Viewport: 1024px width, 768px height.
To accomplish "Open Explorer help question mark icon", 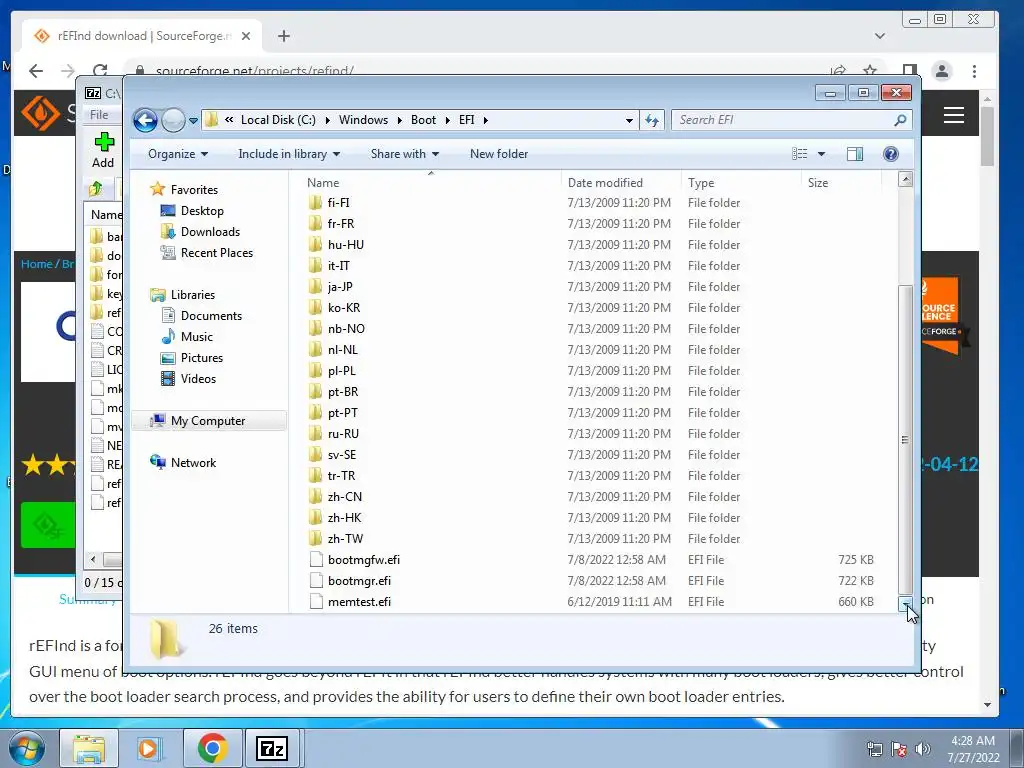I will pos(891,153).
